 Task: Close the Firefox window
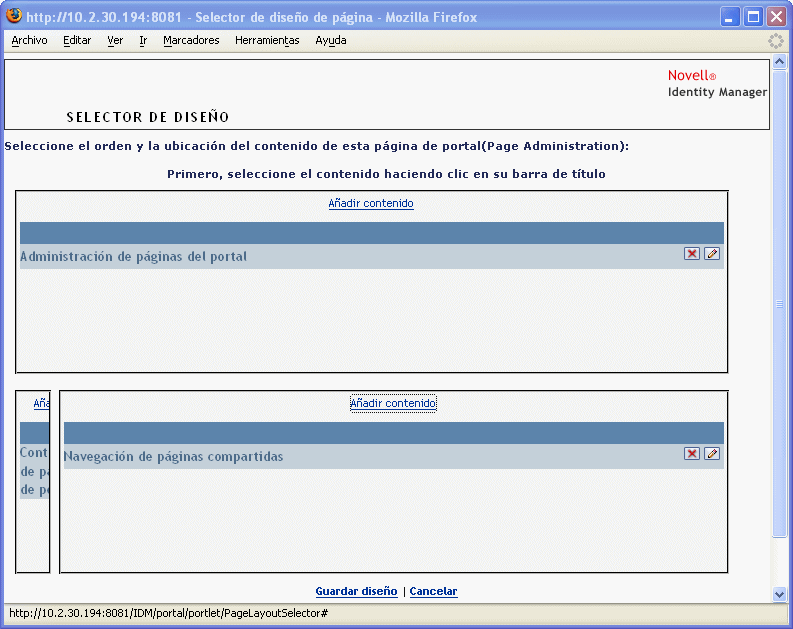(x=776, y=17)
